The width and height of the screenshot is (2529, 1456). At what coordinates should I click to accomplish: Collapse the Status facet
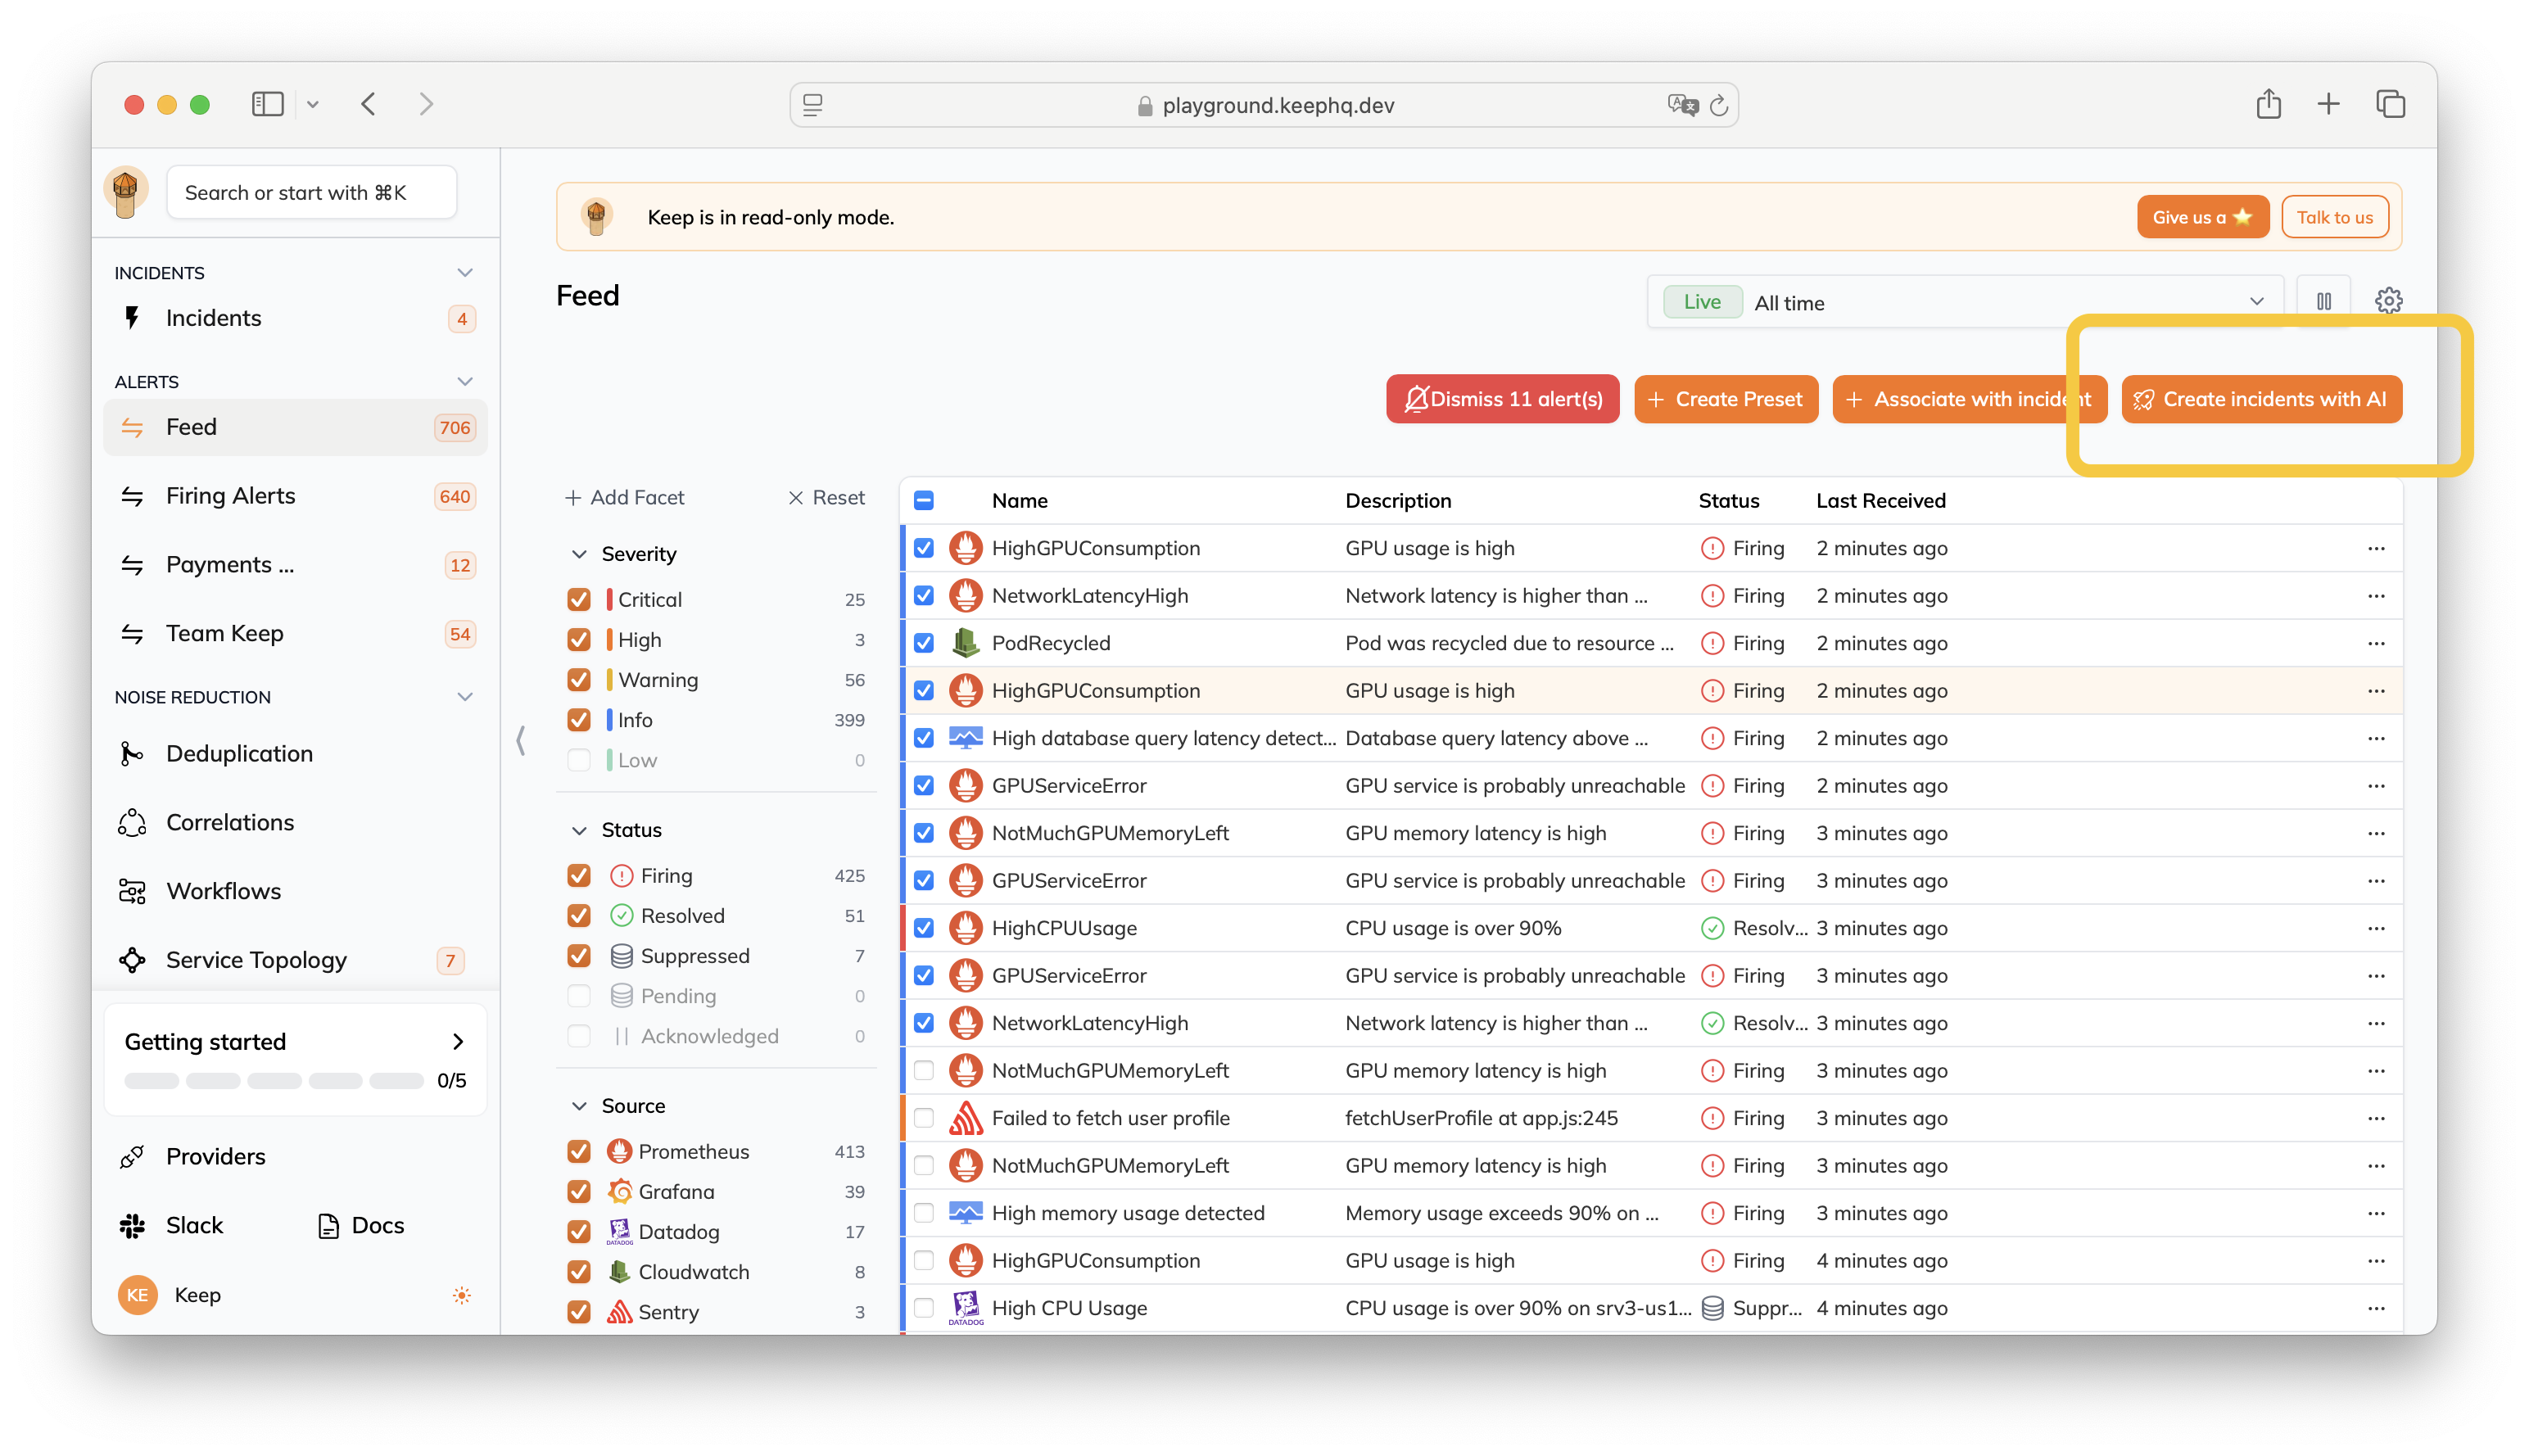tap(578, 830)
